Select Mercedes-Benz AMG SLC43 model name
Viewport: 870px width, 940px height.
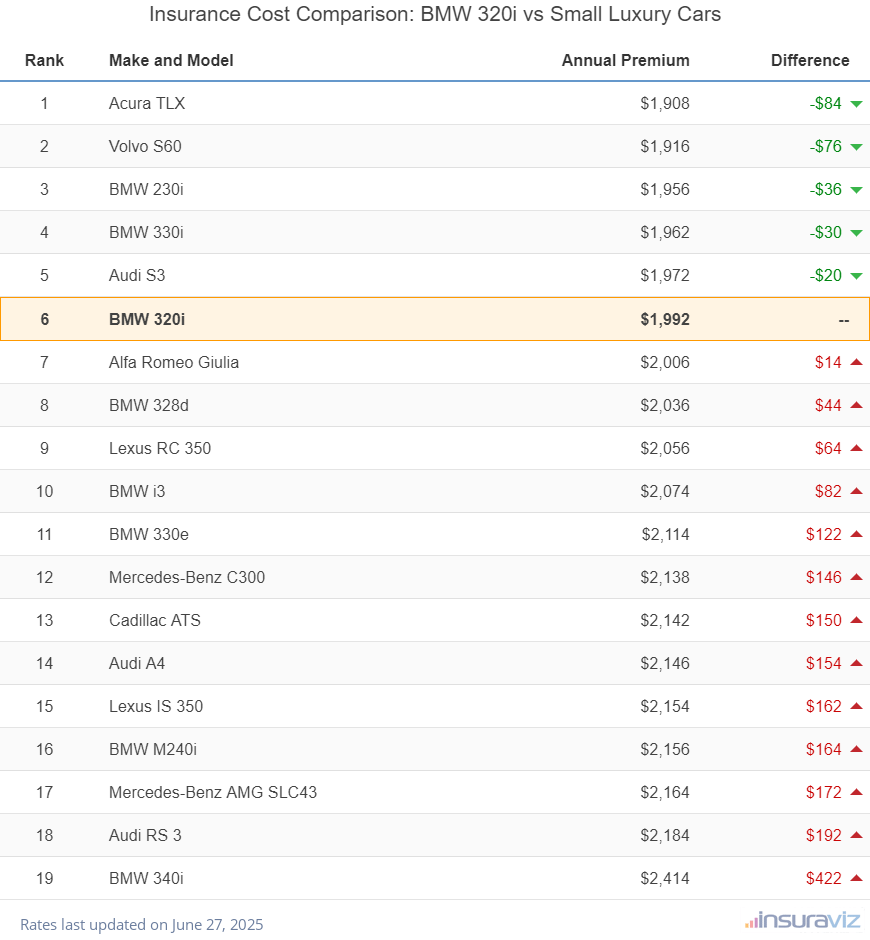click(x=213, y=793)
